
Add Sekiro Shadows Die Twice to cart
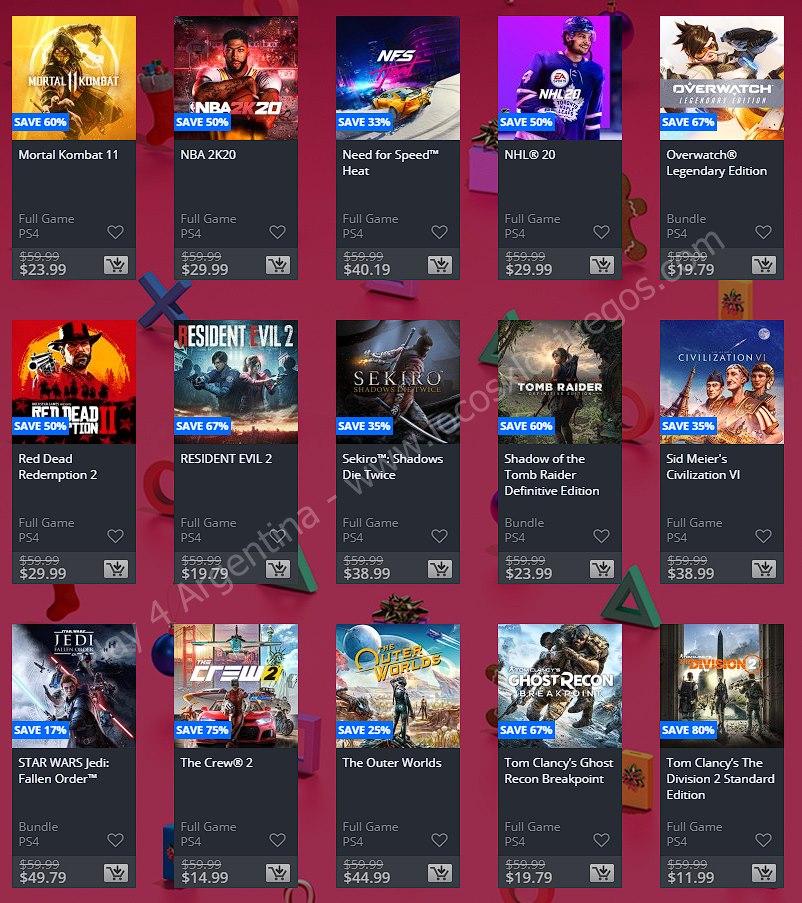(x=440, y=569)
